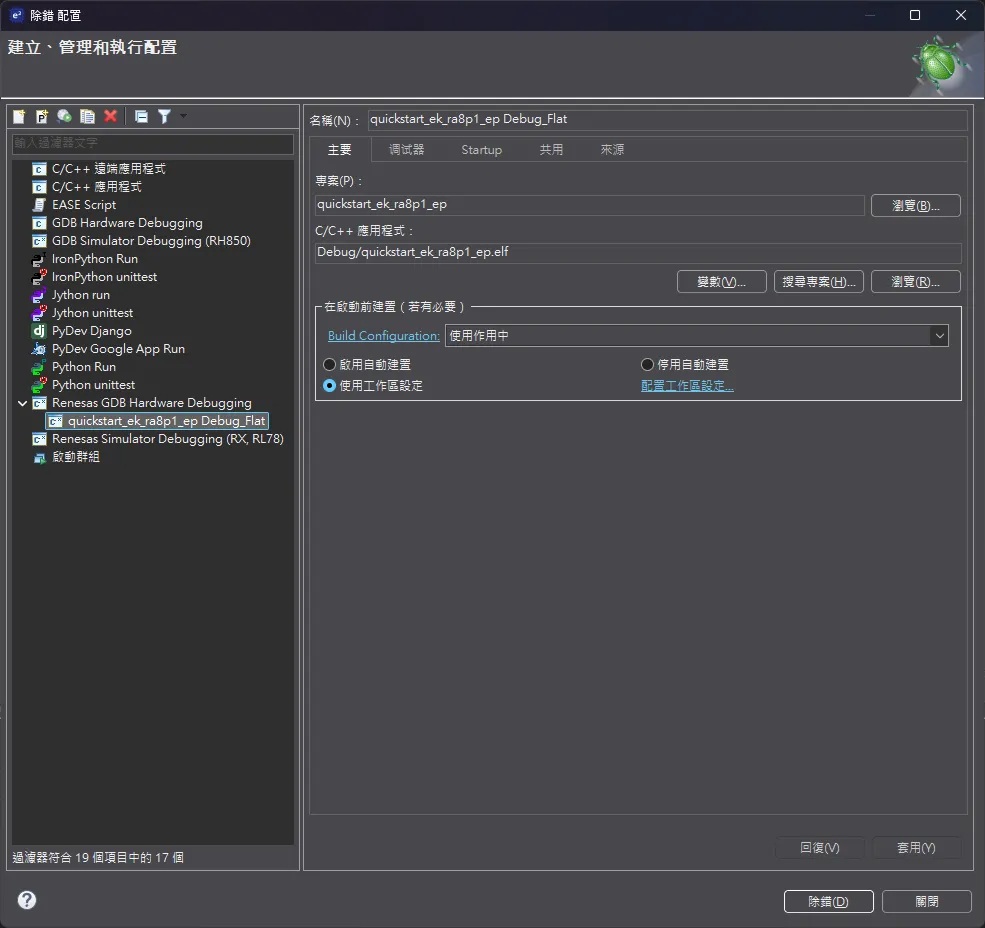Click the Duplicate configuration icon
Screen dimensions: 985x928
[87, 116]
